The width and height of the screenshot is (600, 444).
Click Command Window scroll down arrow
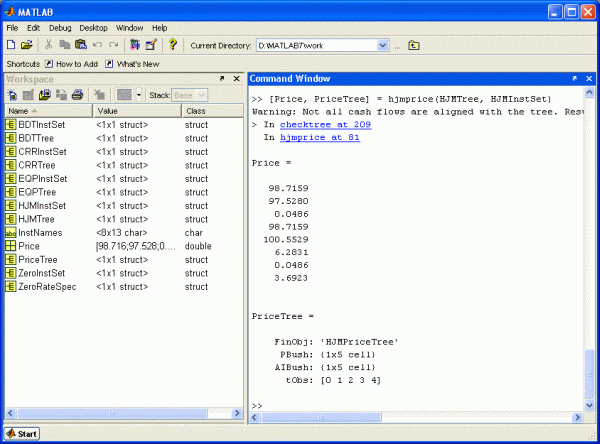point(589,405)
